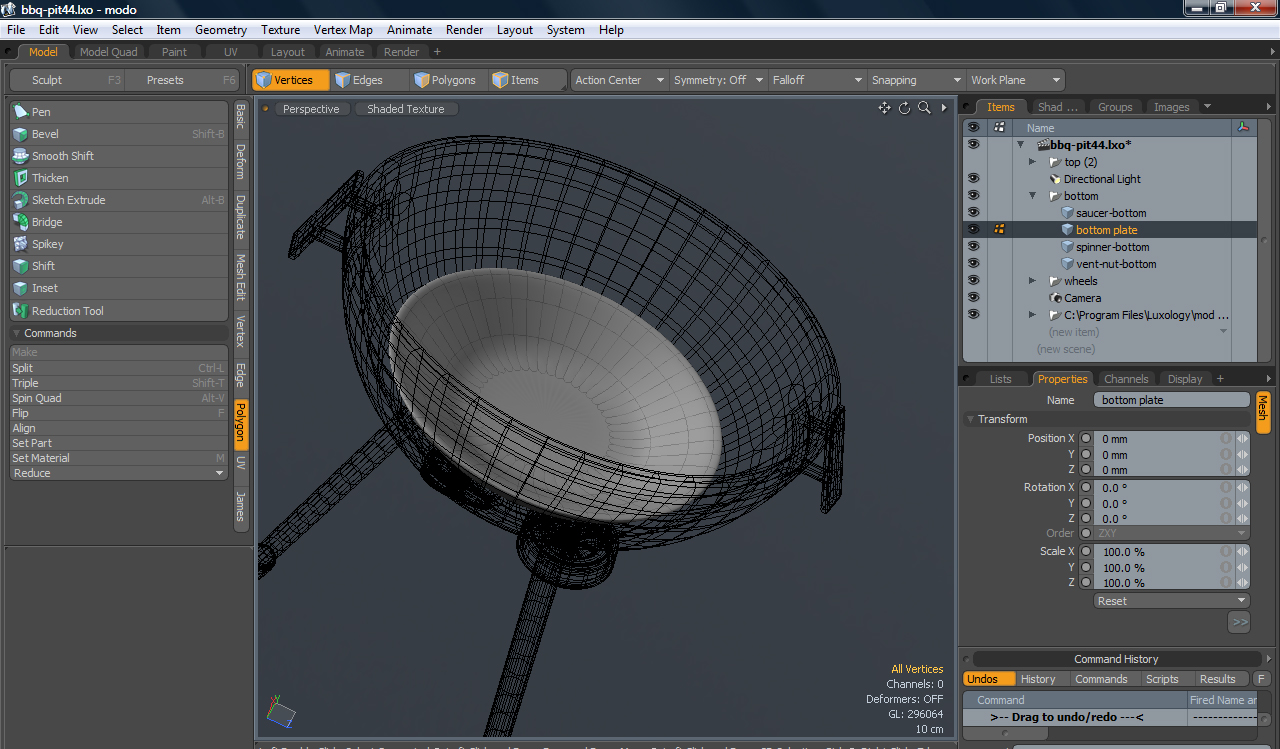The height and width of the screenshot is (749, 1280).
Task: Open the Snapping dropdown
Action: click(916, 80)
